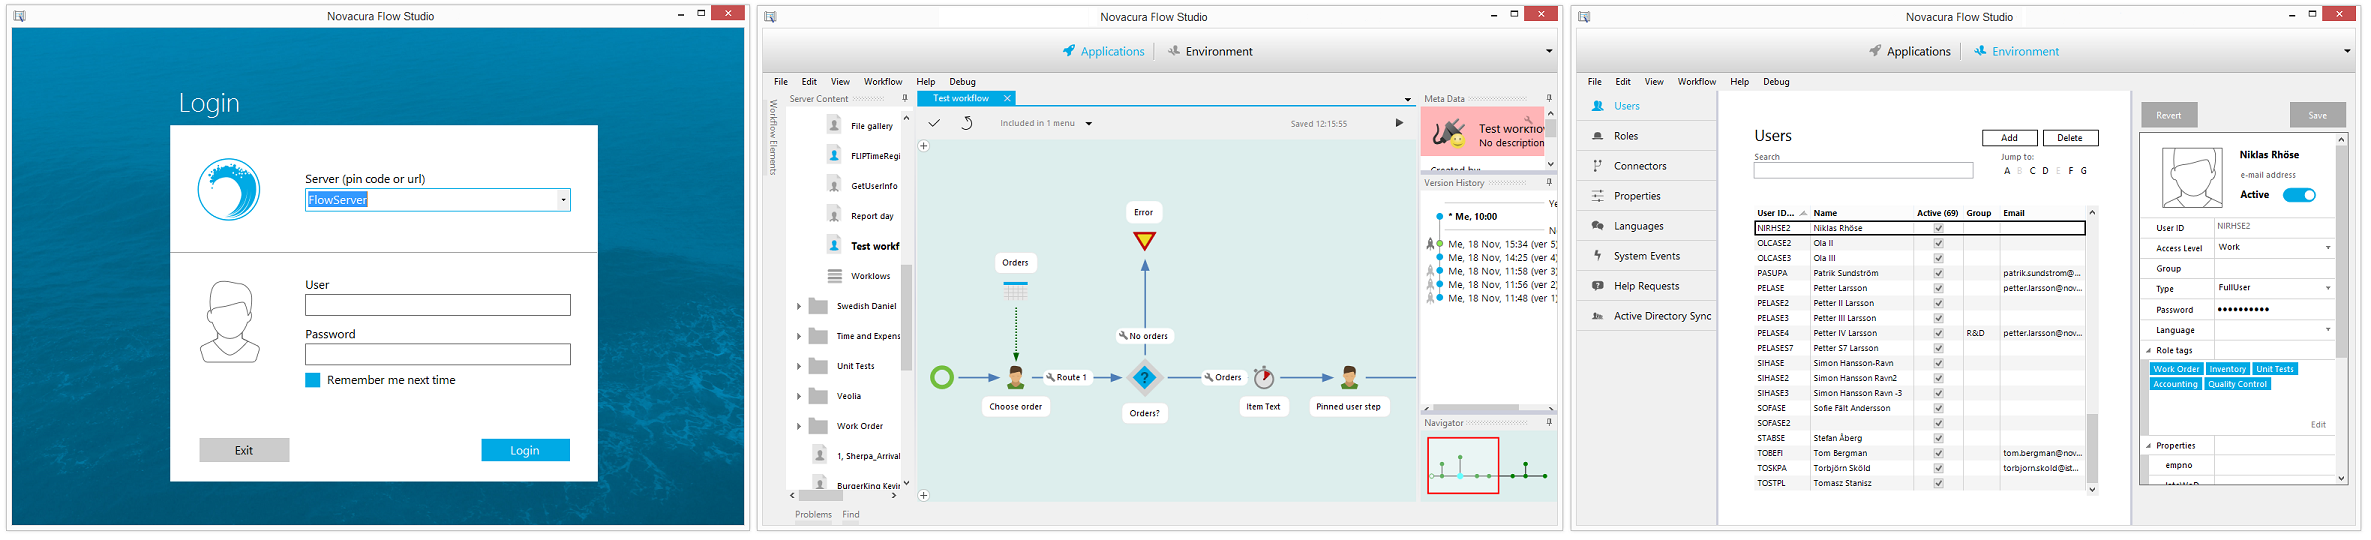Pin the Navigator panel
The image size is (2371, 540).
[x=1549, y=422]
